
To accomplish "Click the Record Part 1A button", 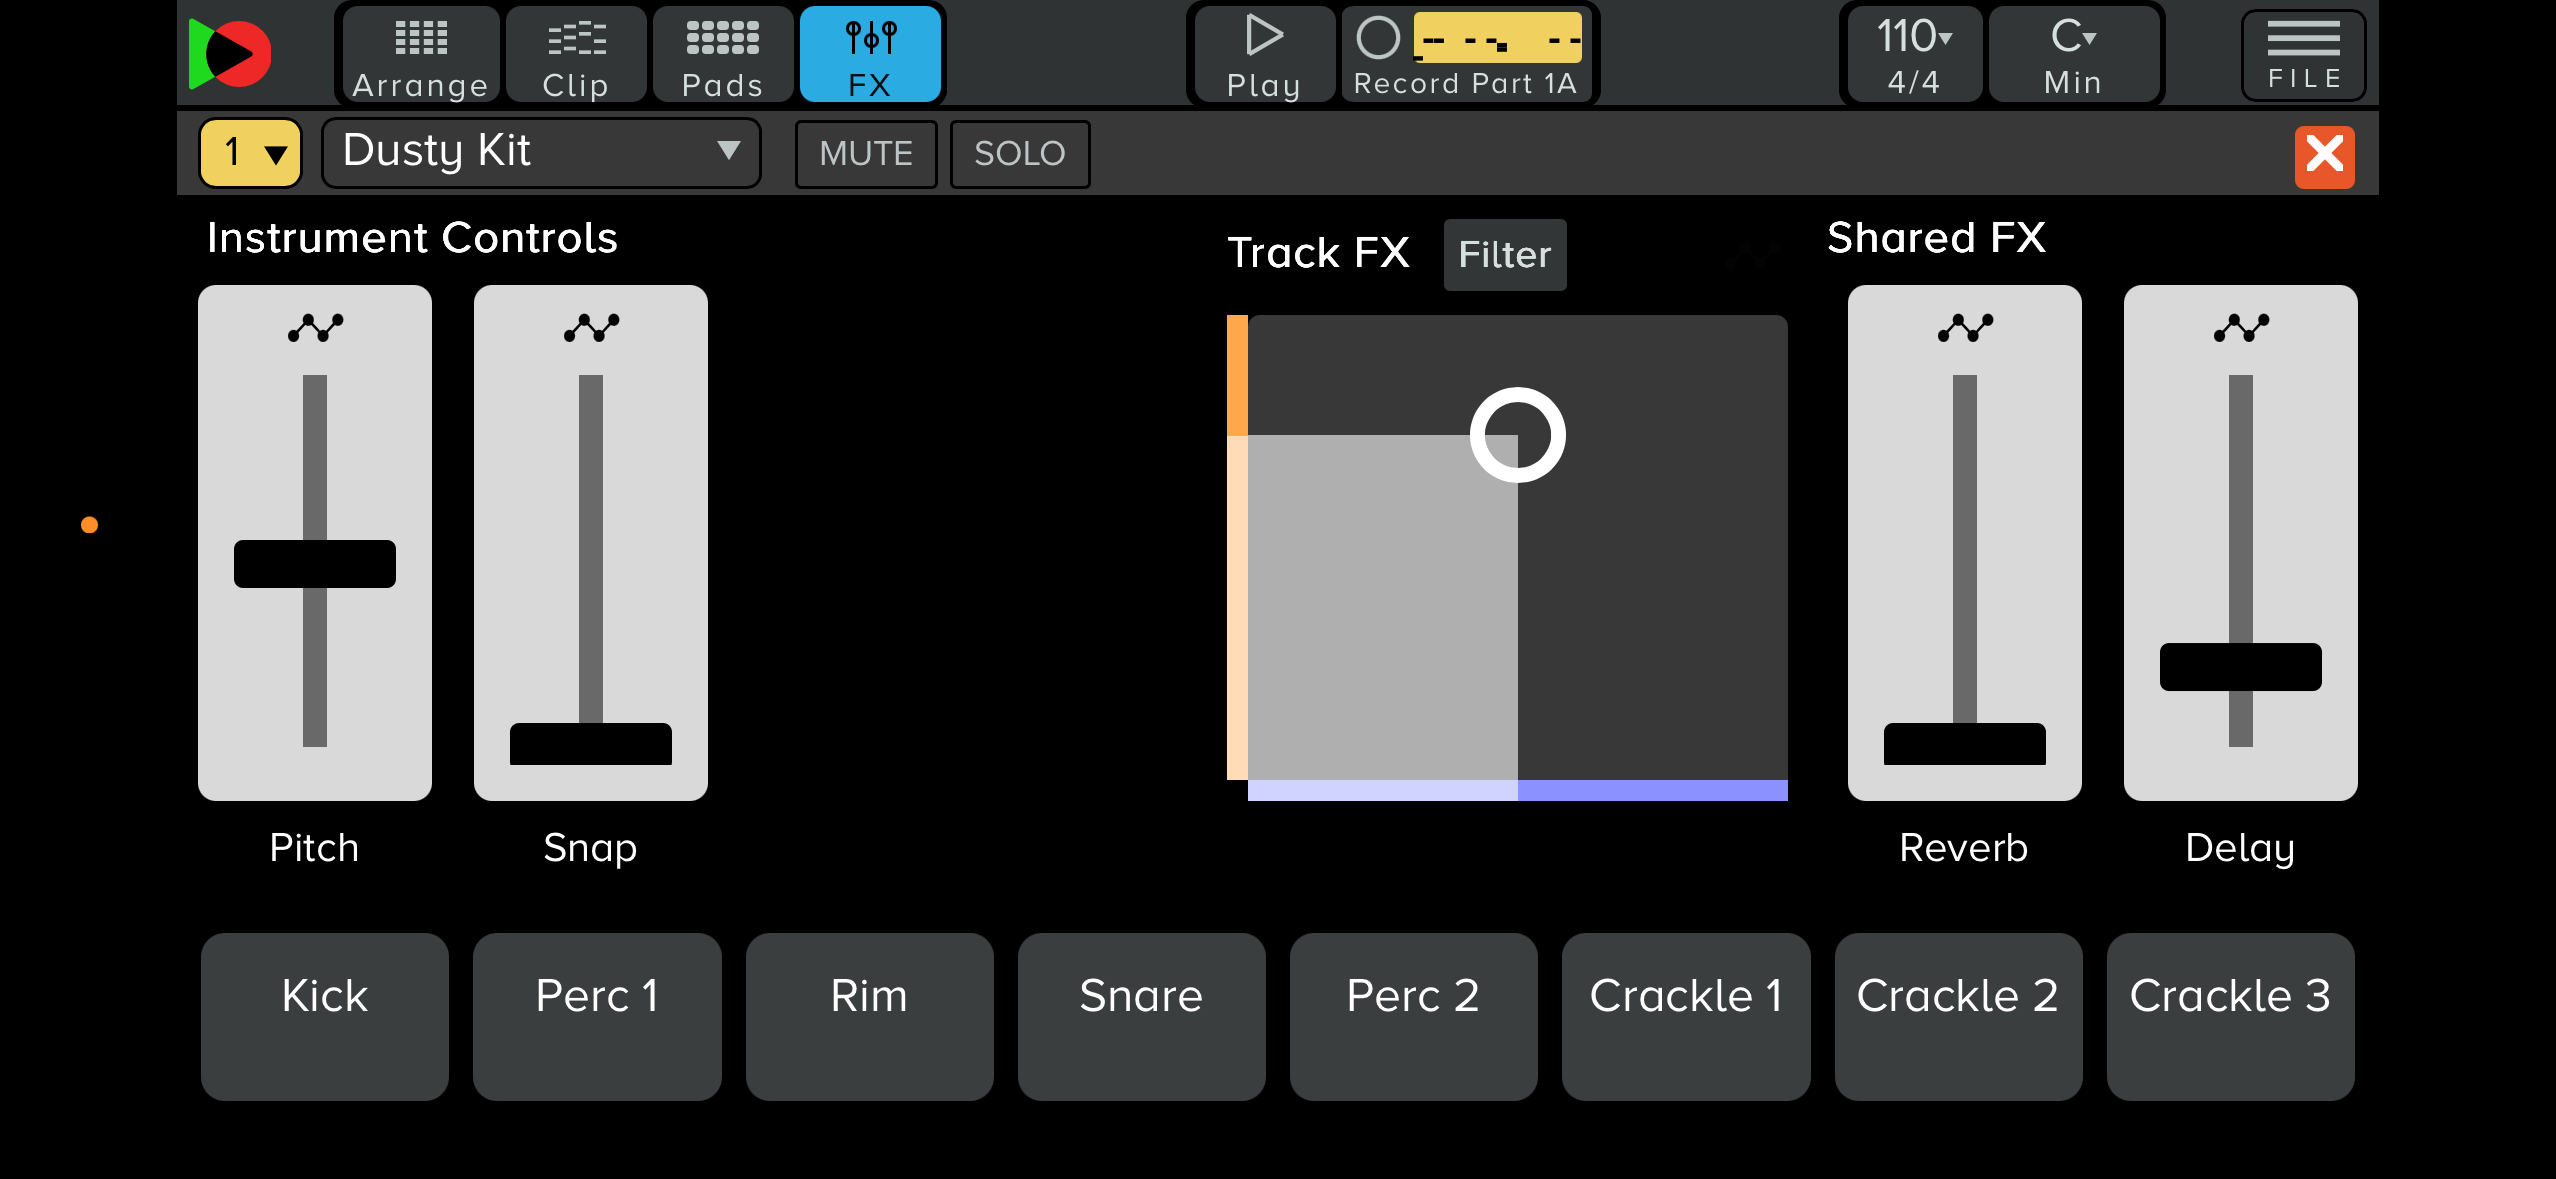I will tap(1465, 55).
